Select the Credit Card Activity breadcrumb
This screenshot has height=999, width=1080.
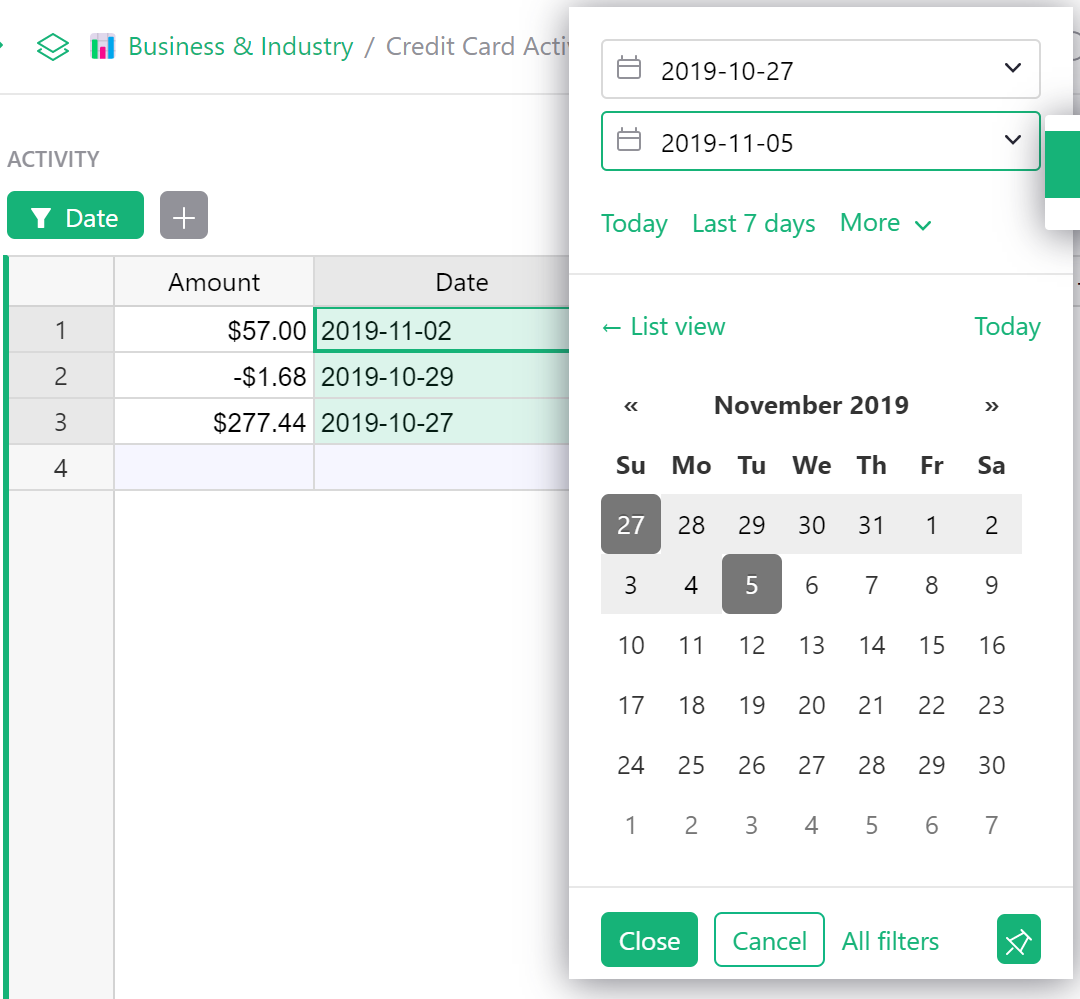click(x=480, y=46)
